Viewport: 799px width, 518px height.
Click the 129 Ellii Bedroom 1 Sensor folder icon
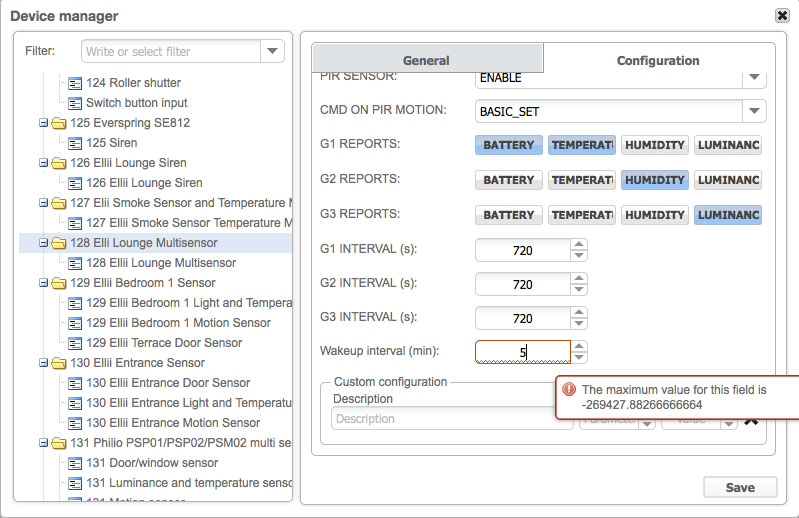pyautogui.click(x=58, y=283)
